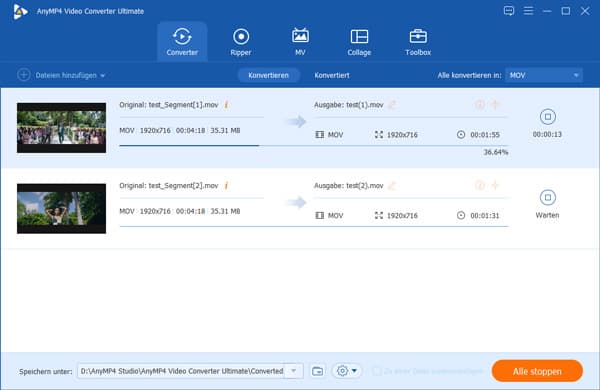Maximize the AnyMP4 window

tap(566, 11)
